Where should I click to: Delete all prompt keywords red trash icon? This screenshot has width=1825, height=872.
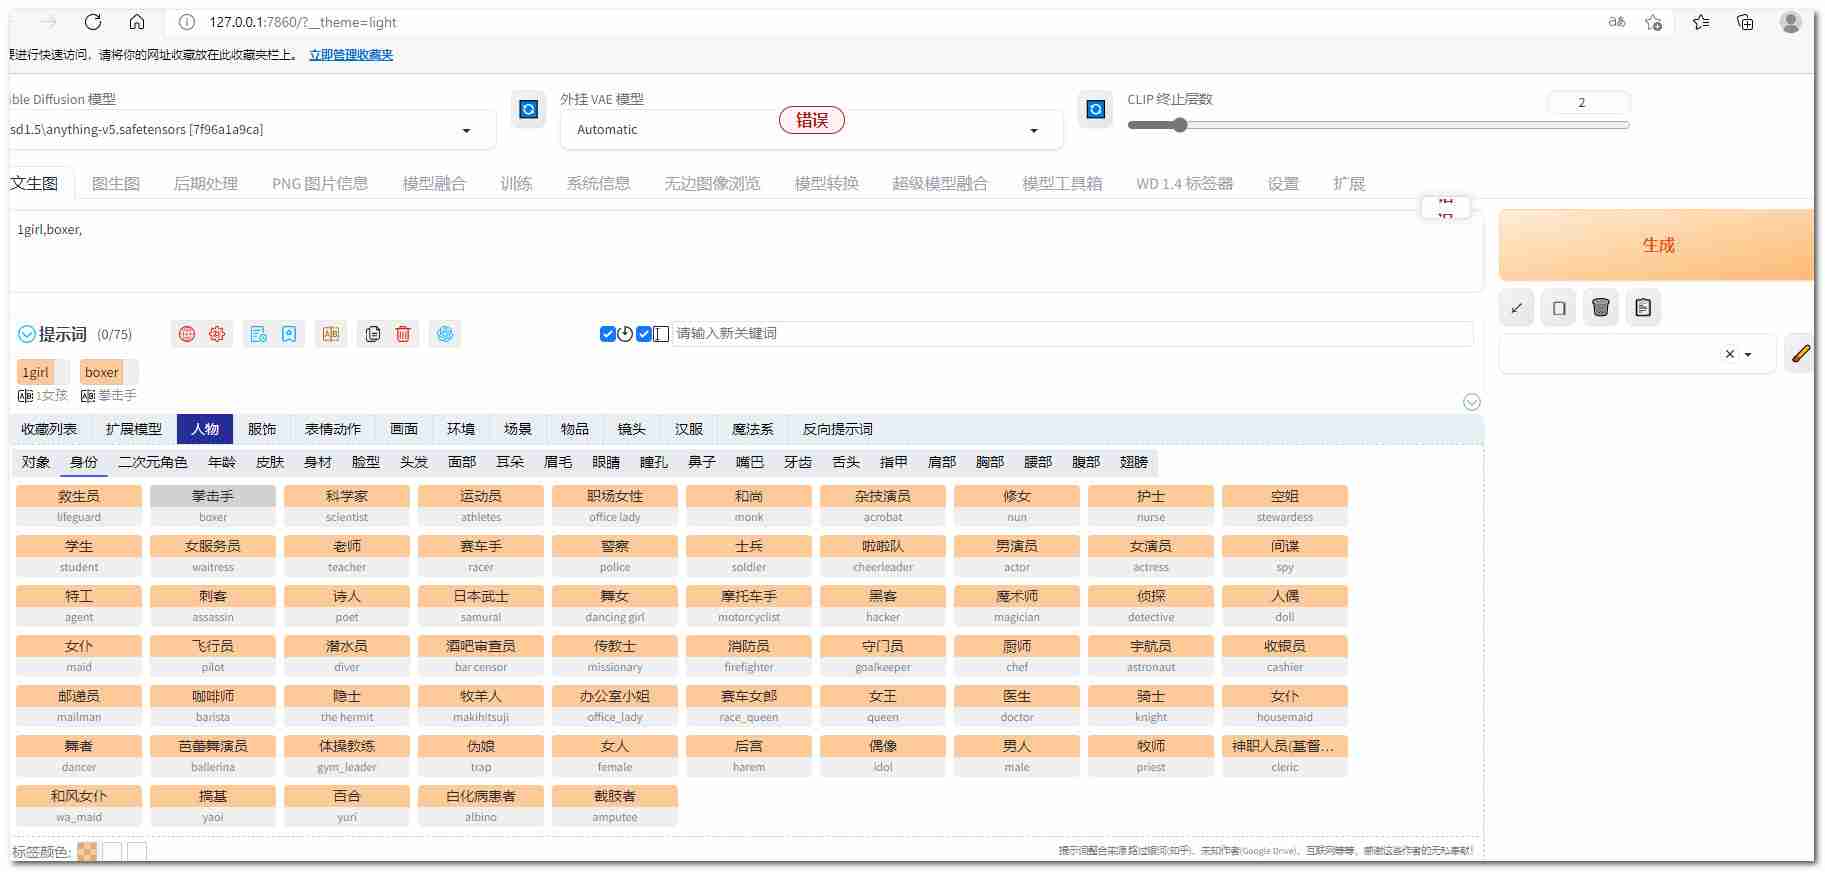coord(403,334)
